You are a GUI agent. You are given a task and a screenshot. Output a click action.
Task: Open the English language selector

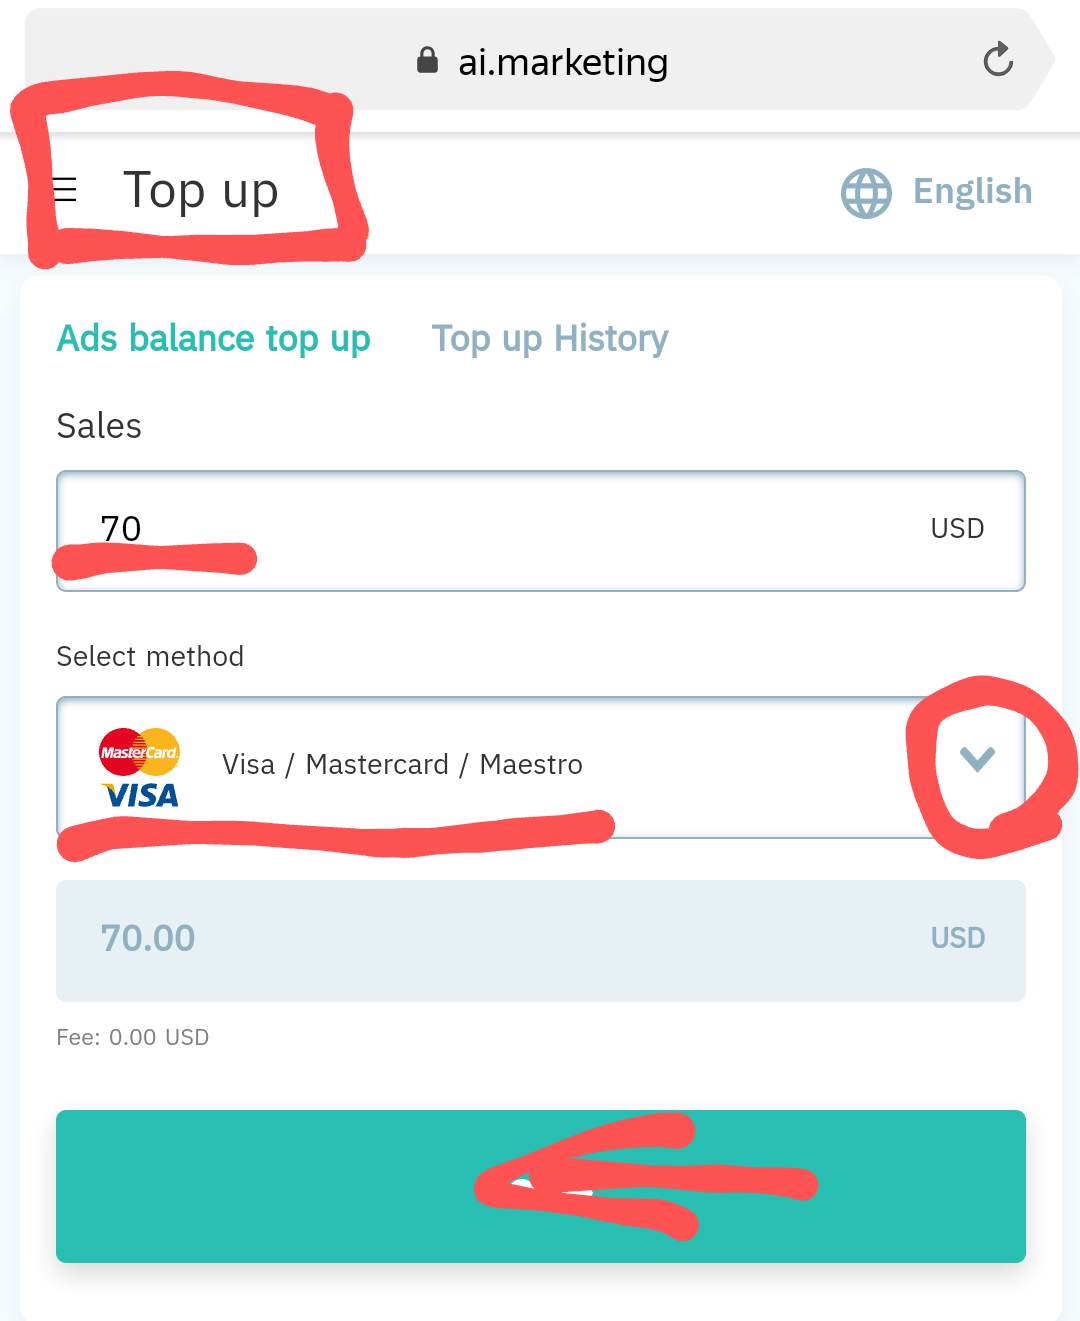coord(972,191)
